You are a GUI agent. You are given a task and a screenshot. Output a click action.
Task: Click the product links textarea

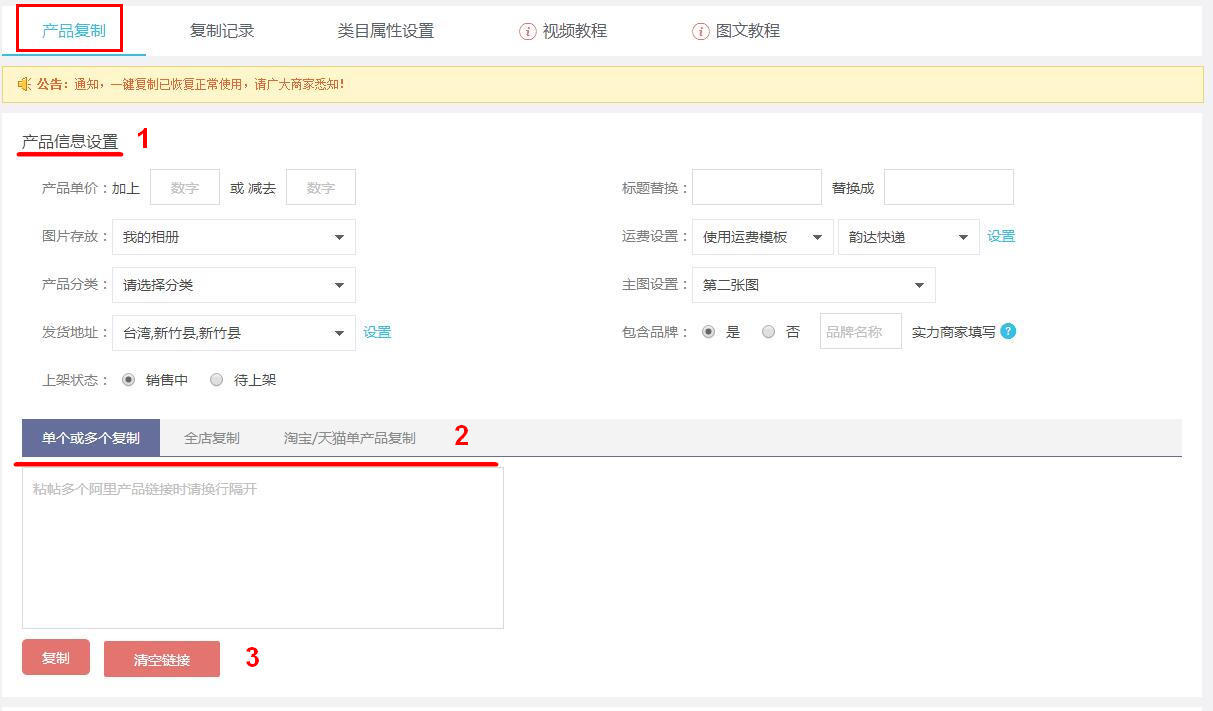pyautogui.click(x=263, y=548)
